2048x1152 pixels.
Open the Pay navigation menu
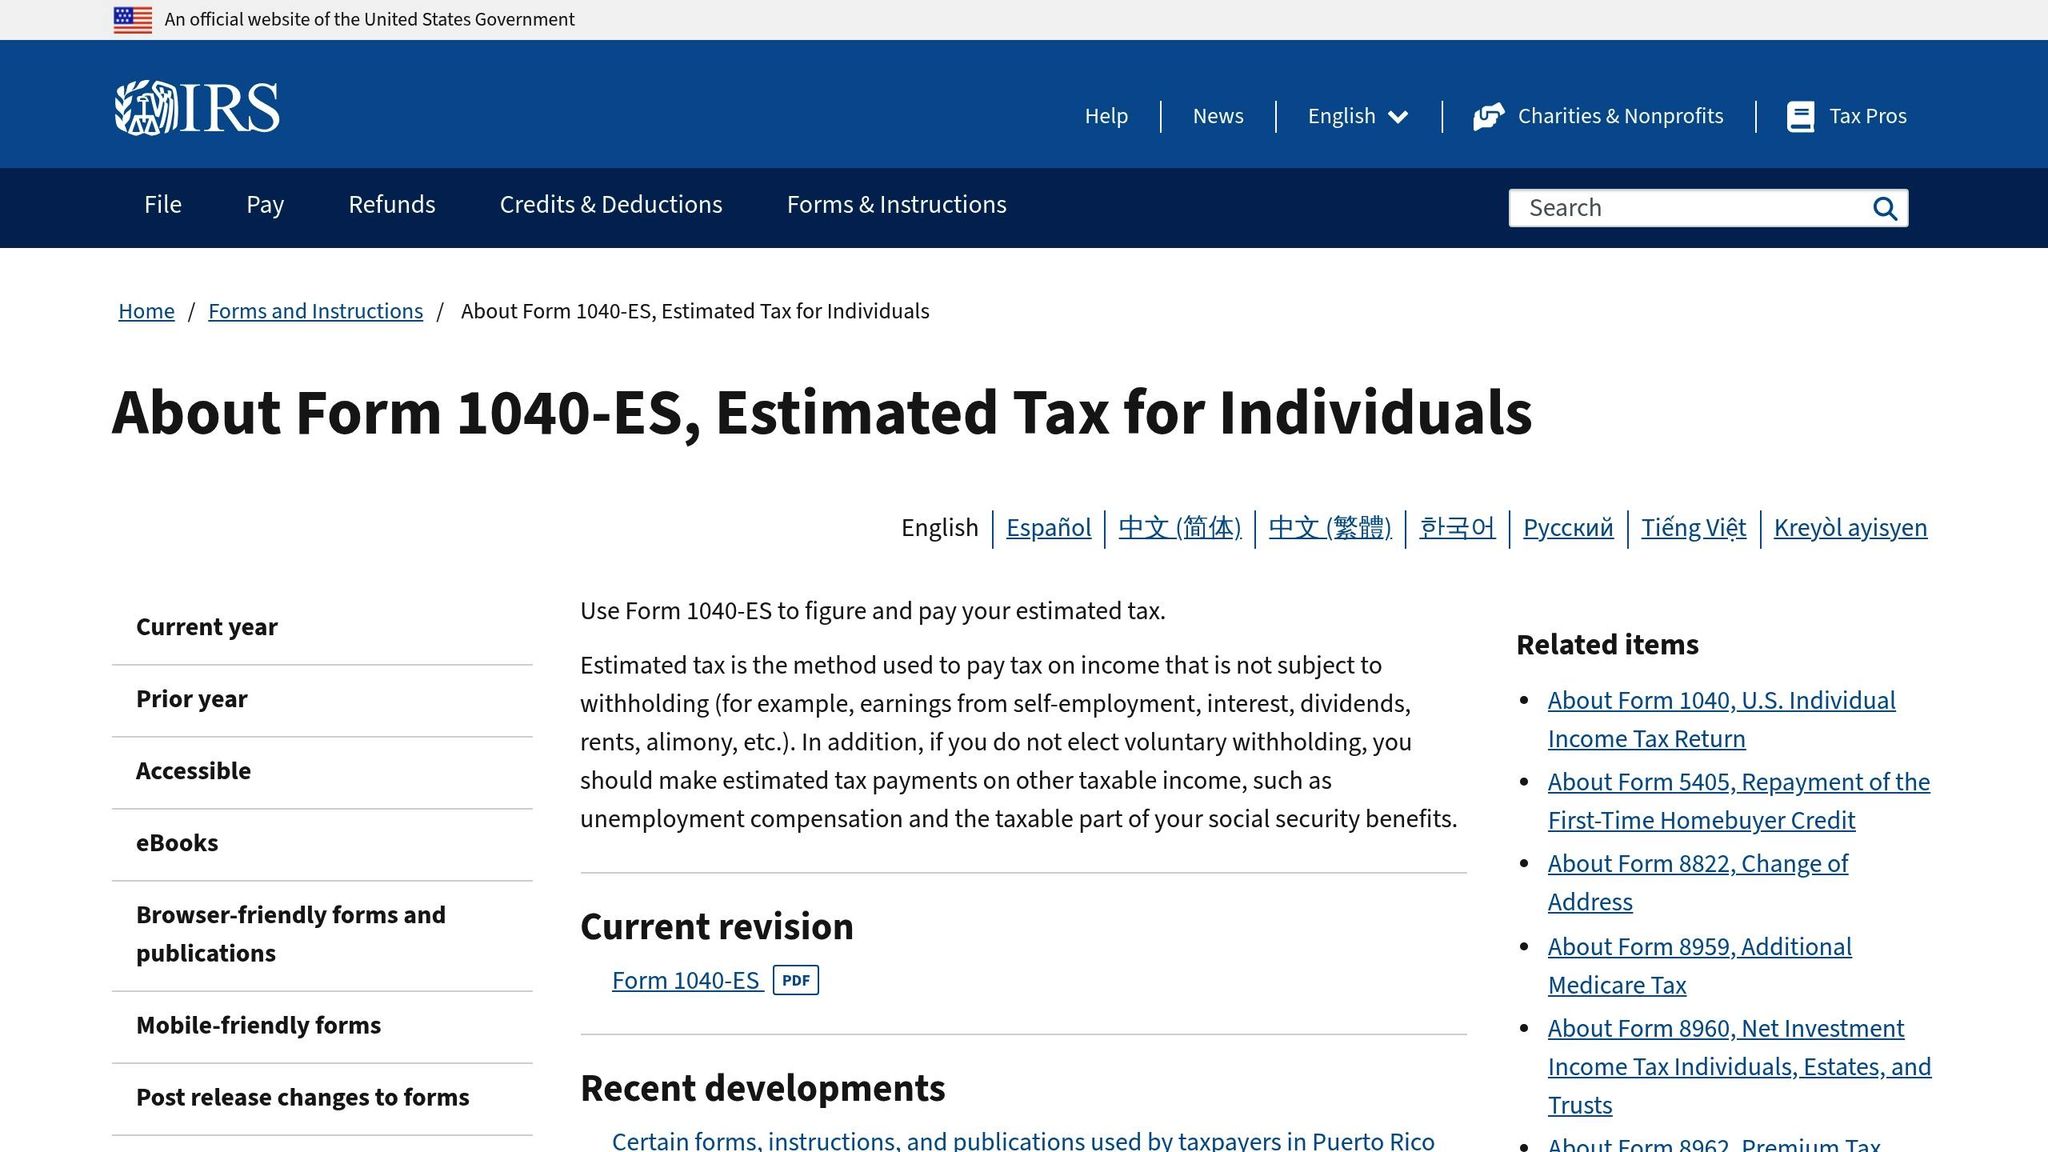[264, 205]
